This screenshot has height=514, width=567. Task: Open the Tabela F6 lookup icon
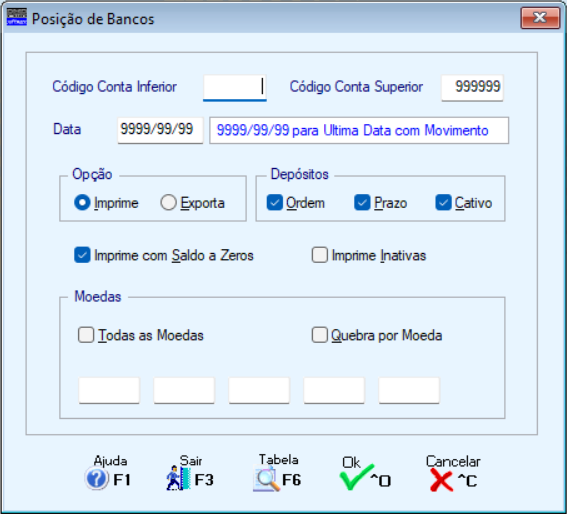pos(267,480)
